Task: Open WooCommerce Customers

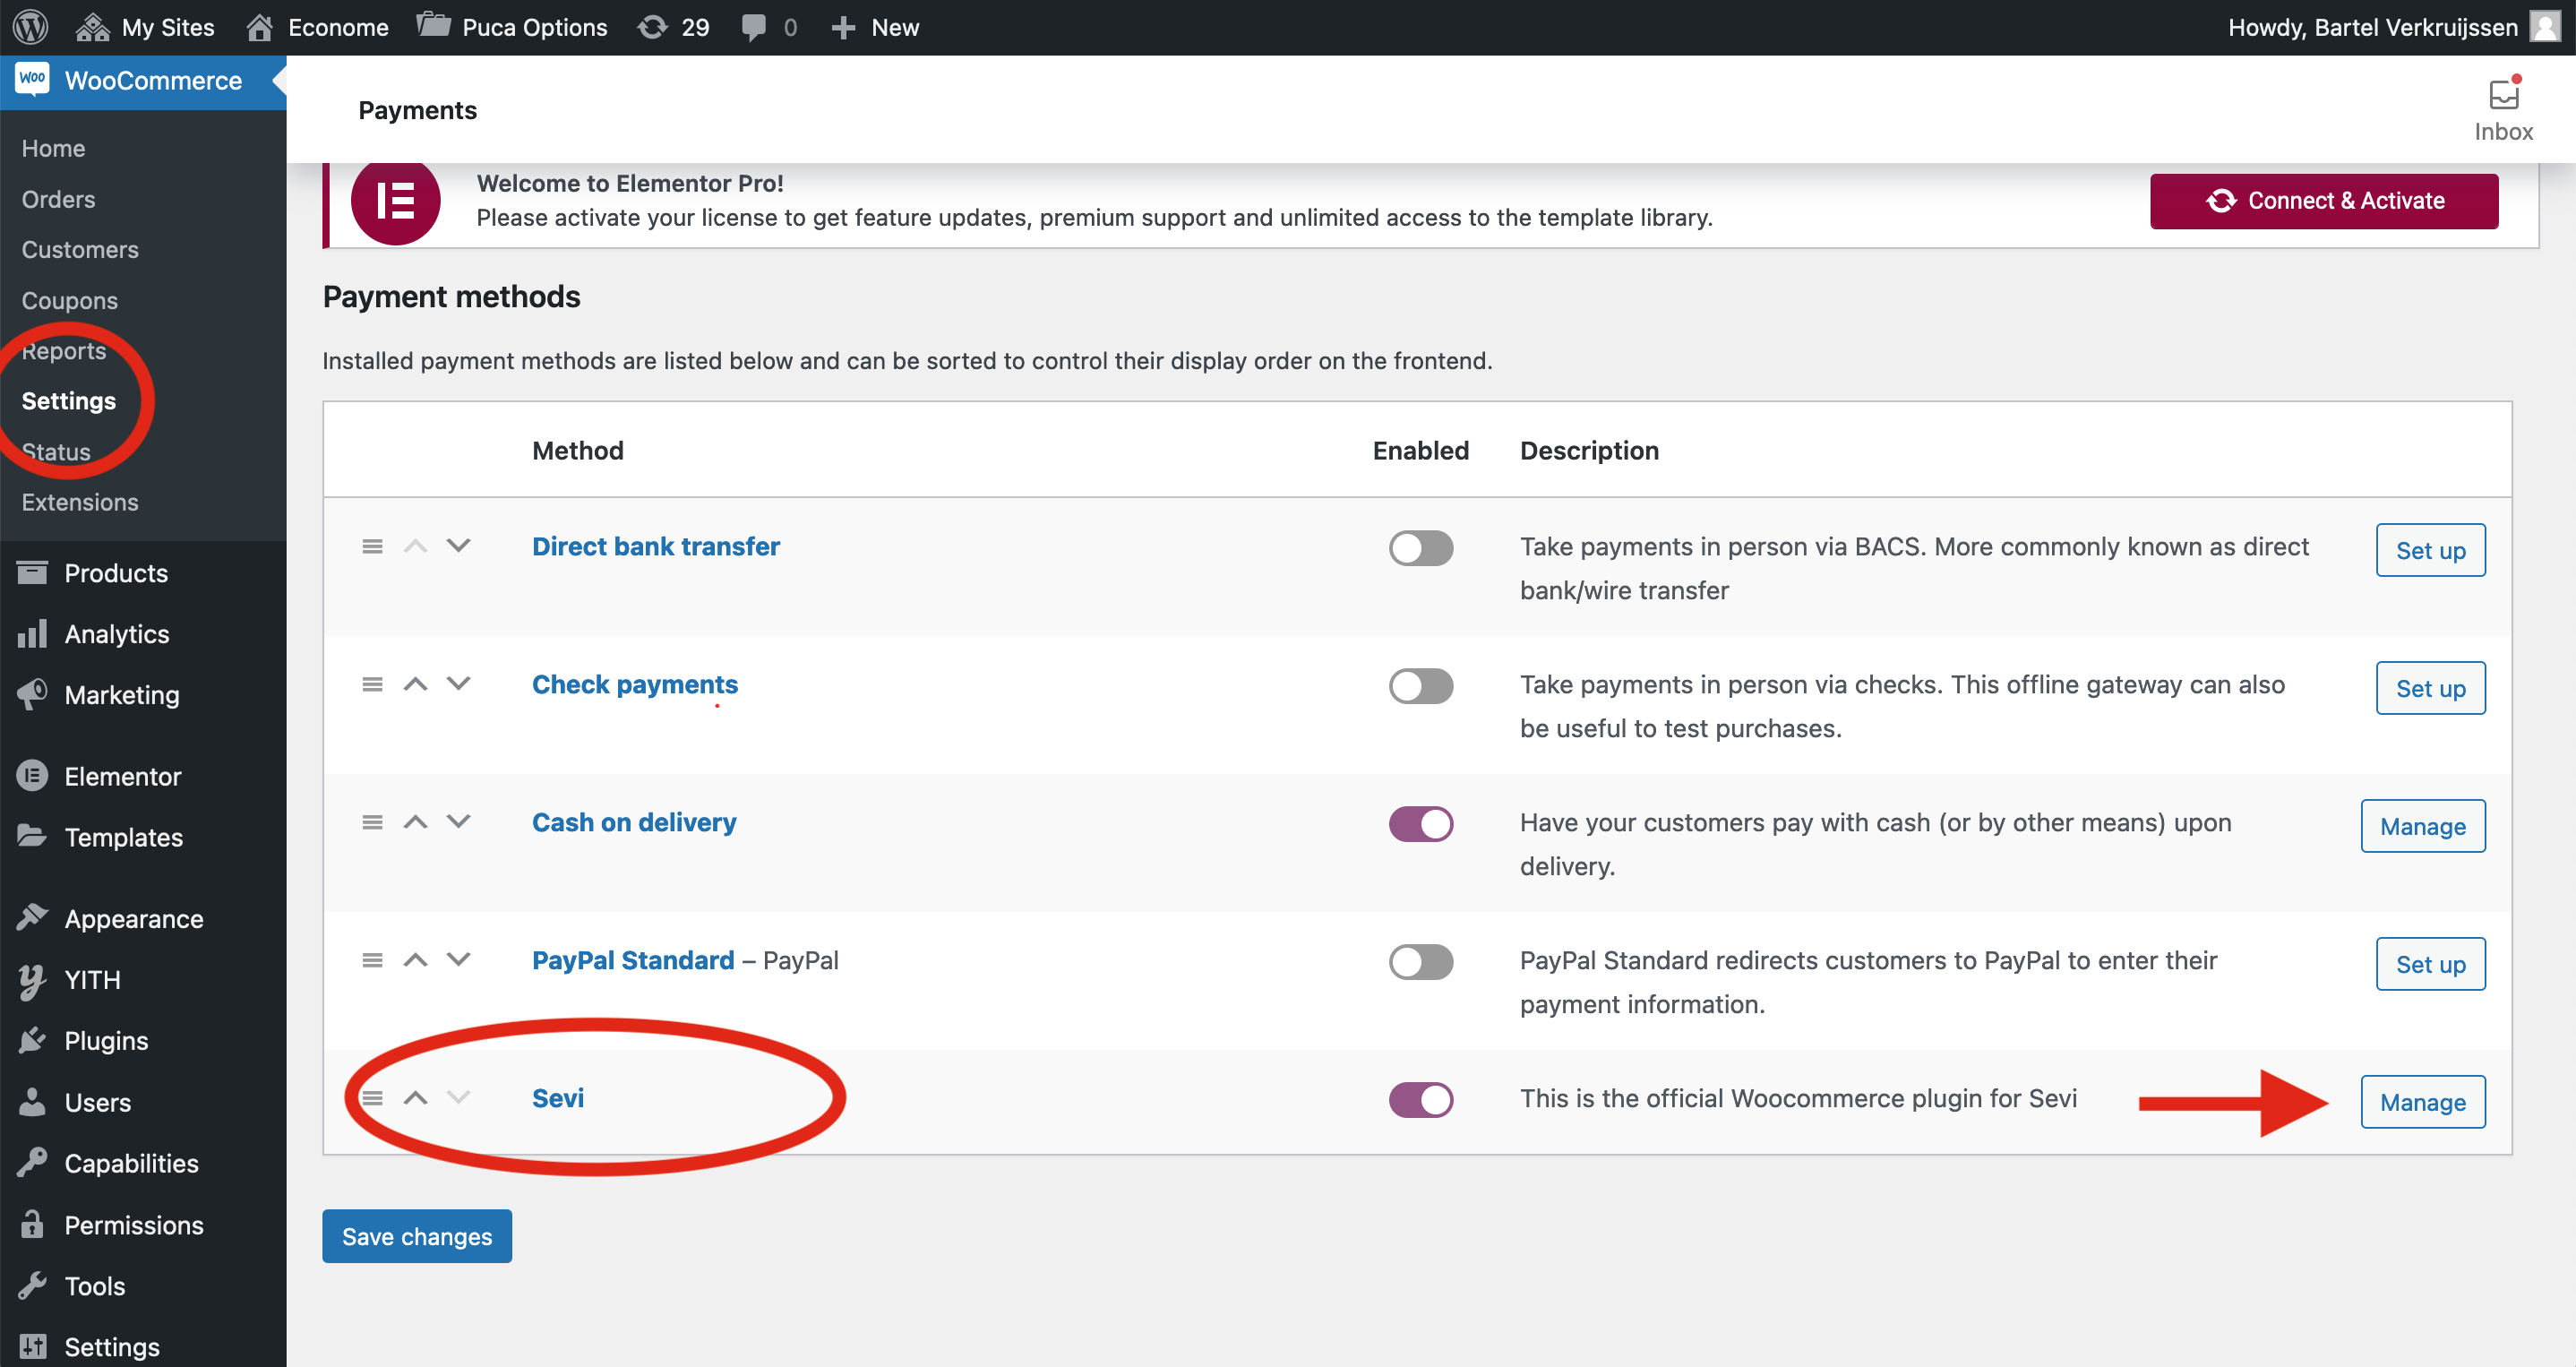Action: [x=80, y=249]
